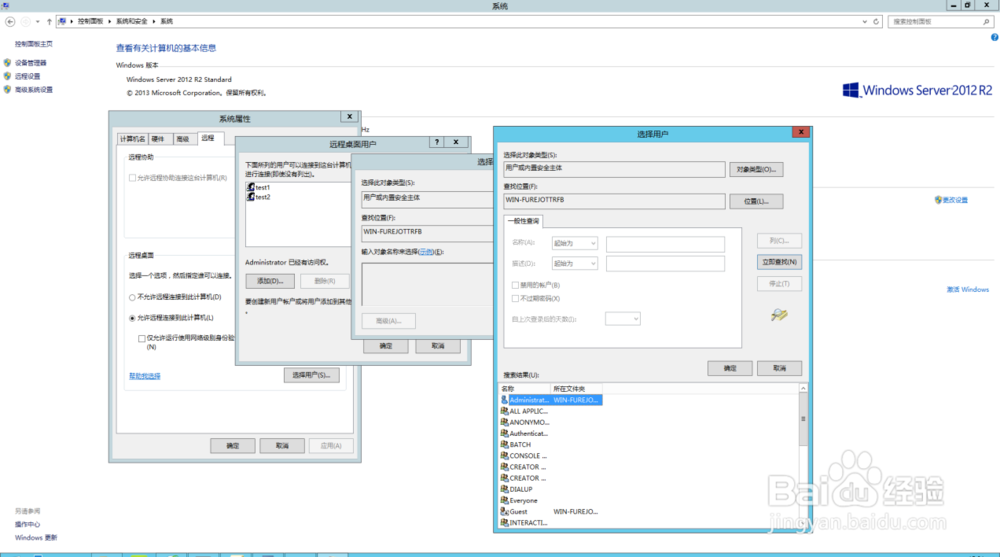Click the help question mark in 远程桌面用户

[437, 142]
